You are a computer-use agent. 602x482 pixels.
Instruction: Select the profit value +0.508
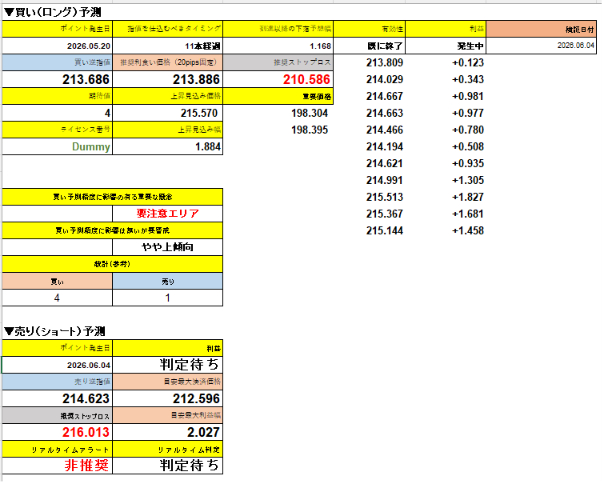coord(468,146)
